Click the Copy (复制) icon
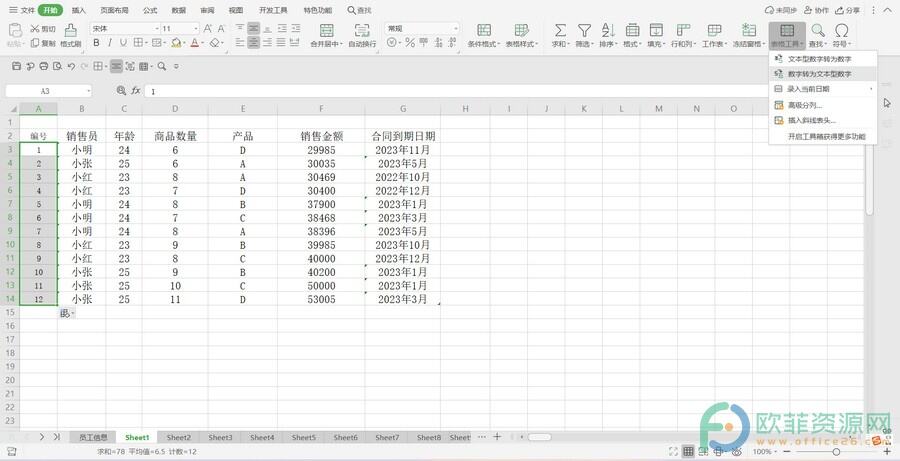Image resolution: width=900 pixels, height=461 pixels. point(34,43)
